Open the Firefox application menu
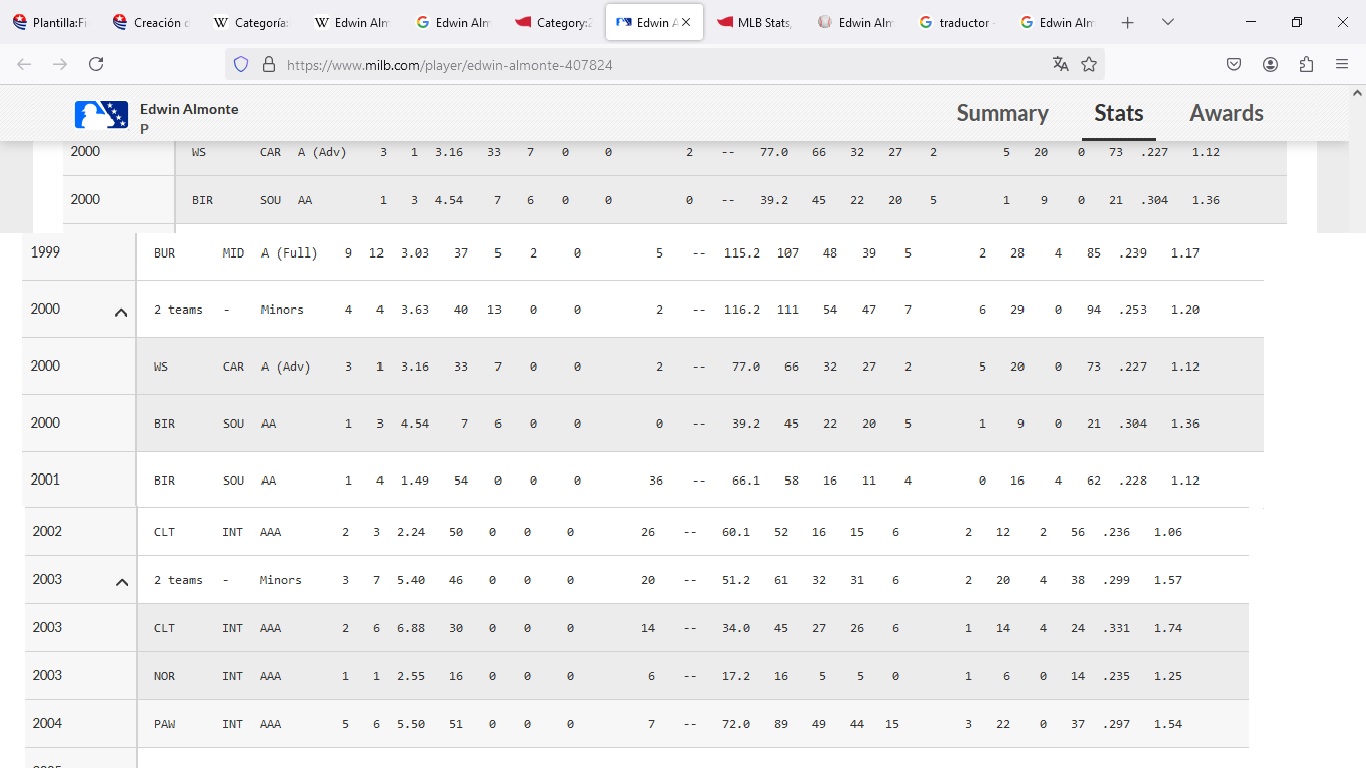 click(x=1342, y=64)
